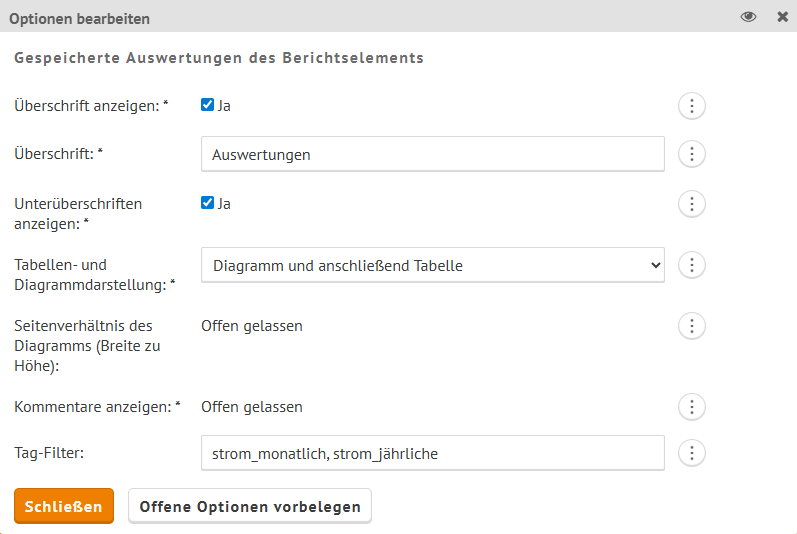Viewport: 797px width, 534px height.
Task: Open three-dot menu for Tabellen- und Diagrammdarstellung
Action: (x=692, y=265)
